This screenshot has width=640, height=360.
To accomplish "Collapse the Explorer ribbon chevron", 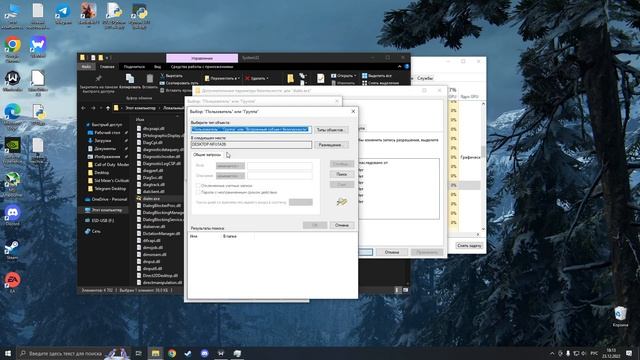I will pos(400,67).
